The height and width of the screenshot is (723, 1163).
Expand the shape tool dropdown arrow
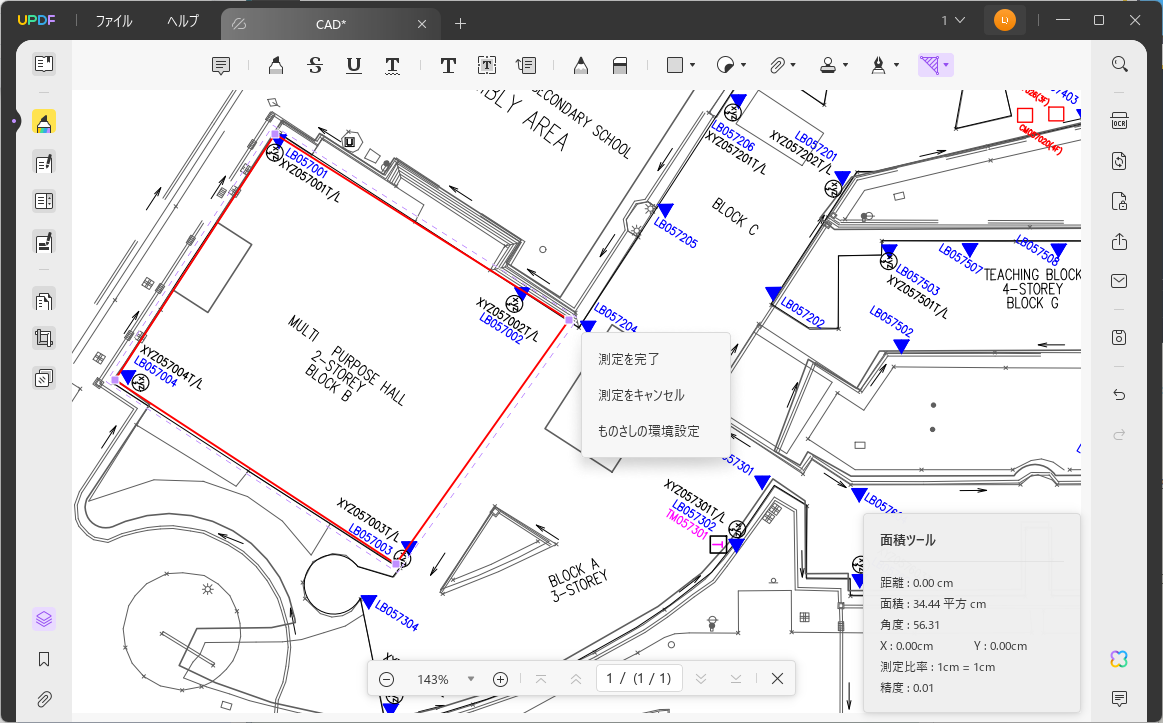pos(691,64)
